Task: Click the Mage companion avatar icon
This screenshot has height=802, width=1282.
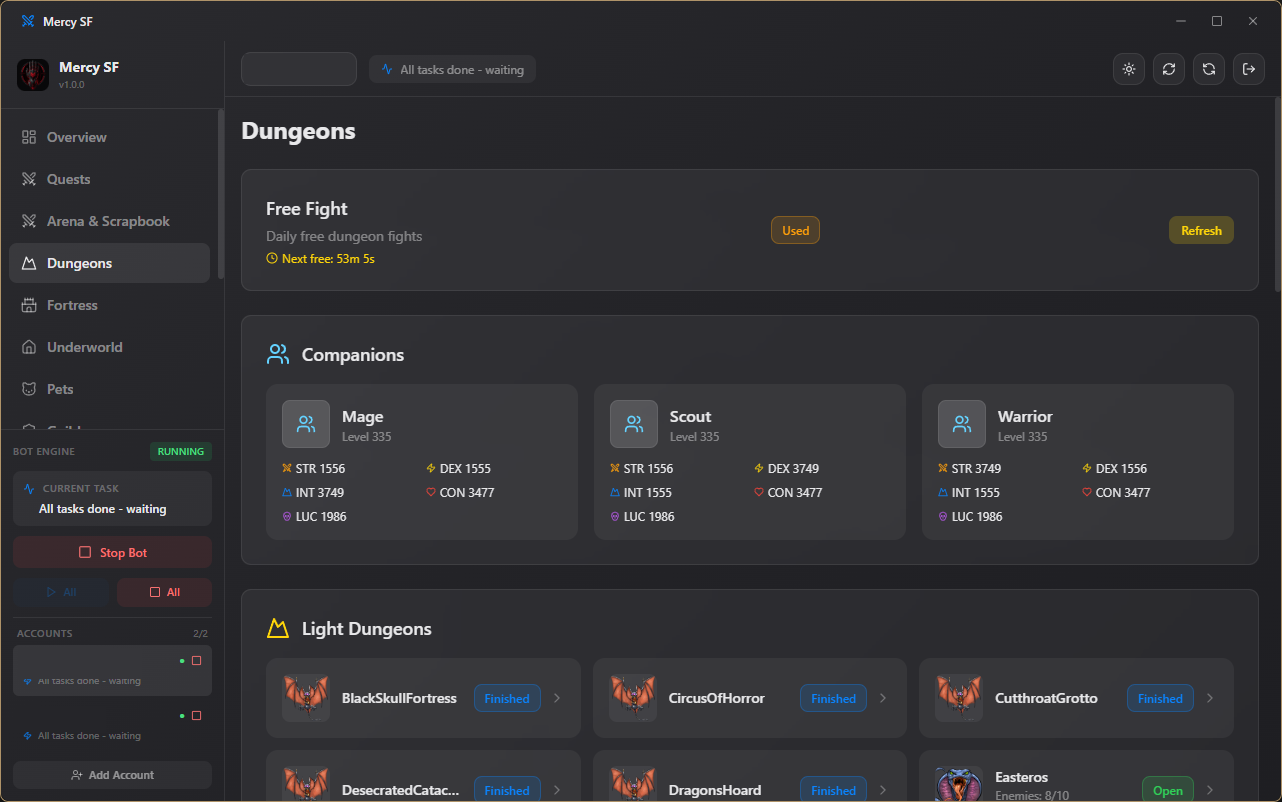Action: point(306,424)
